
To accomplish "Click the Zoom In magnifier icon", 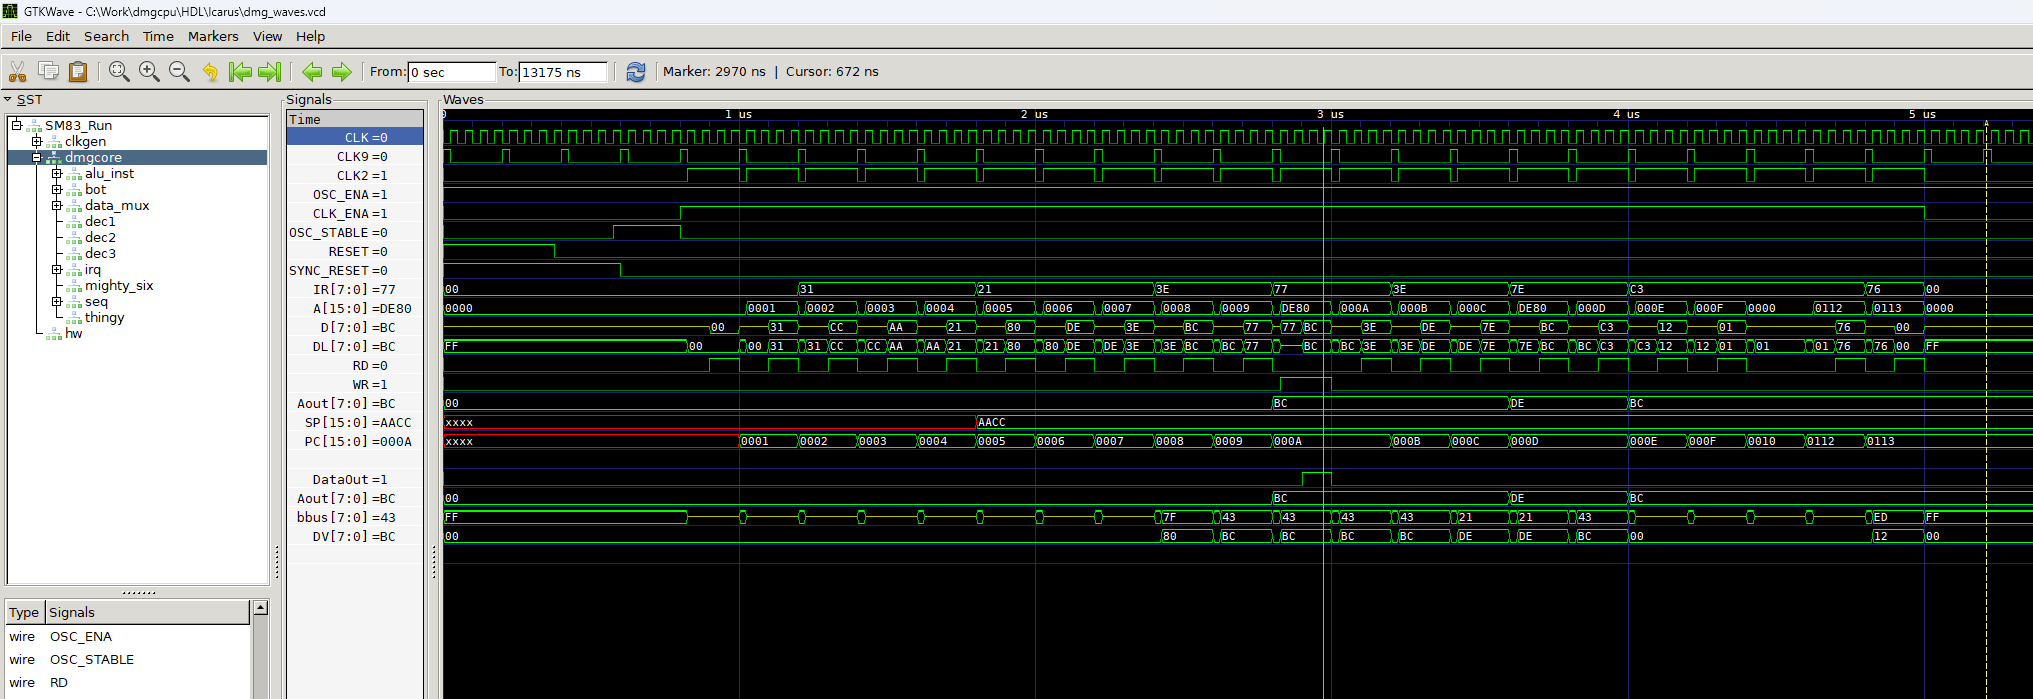I will click(x=149, y=71).
